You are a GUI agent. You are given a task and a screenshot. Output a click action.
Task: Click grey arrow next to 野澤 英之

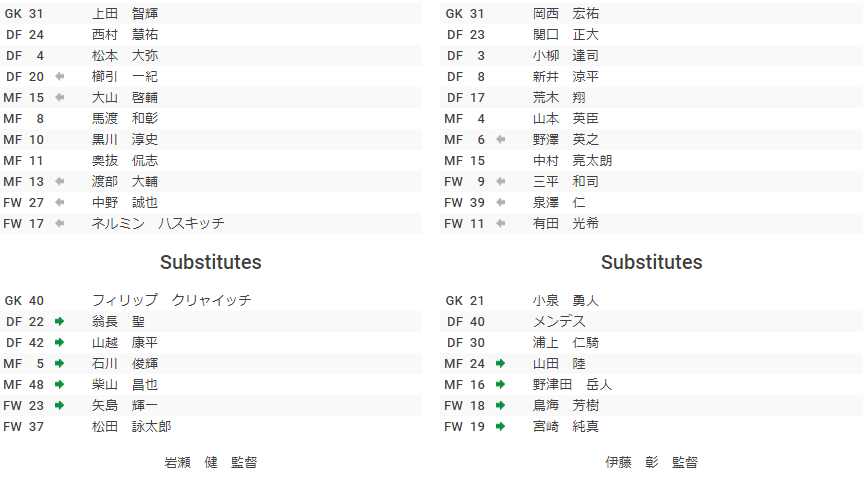501,140
